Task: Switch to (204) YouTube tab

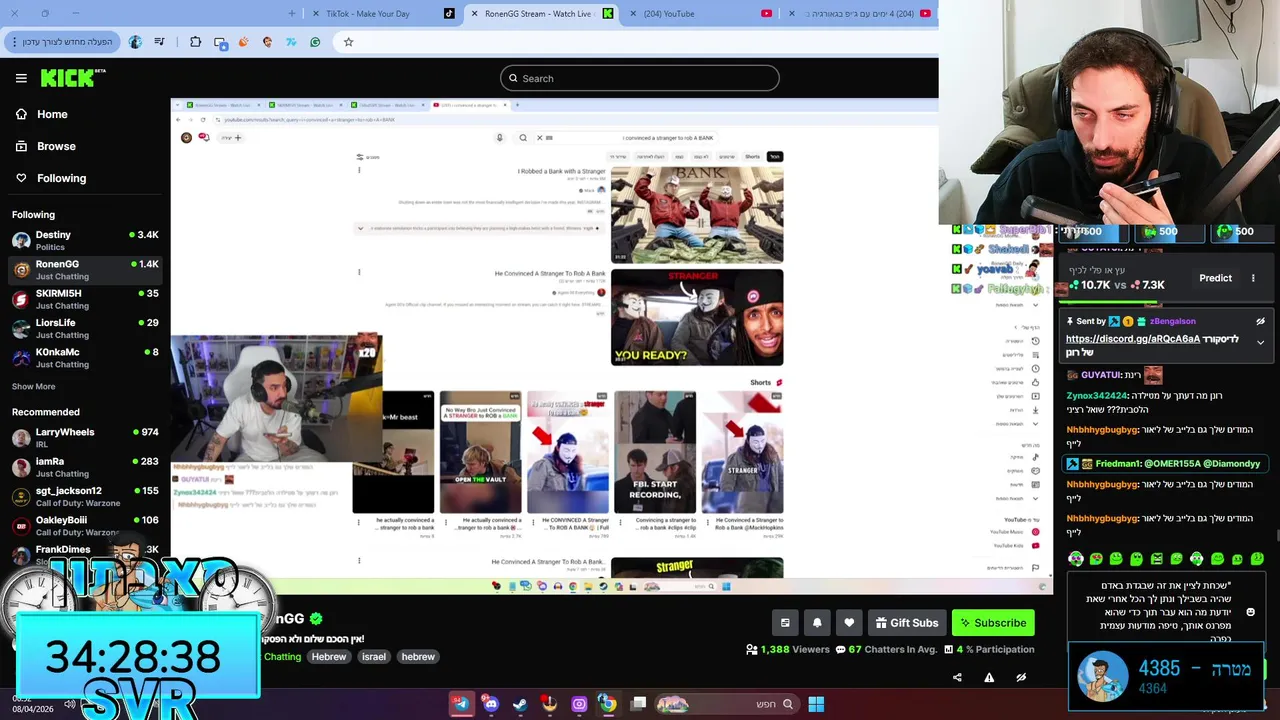Action: click(700, 14)
